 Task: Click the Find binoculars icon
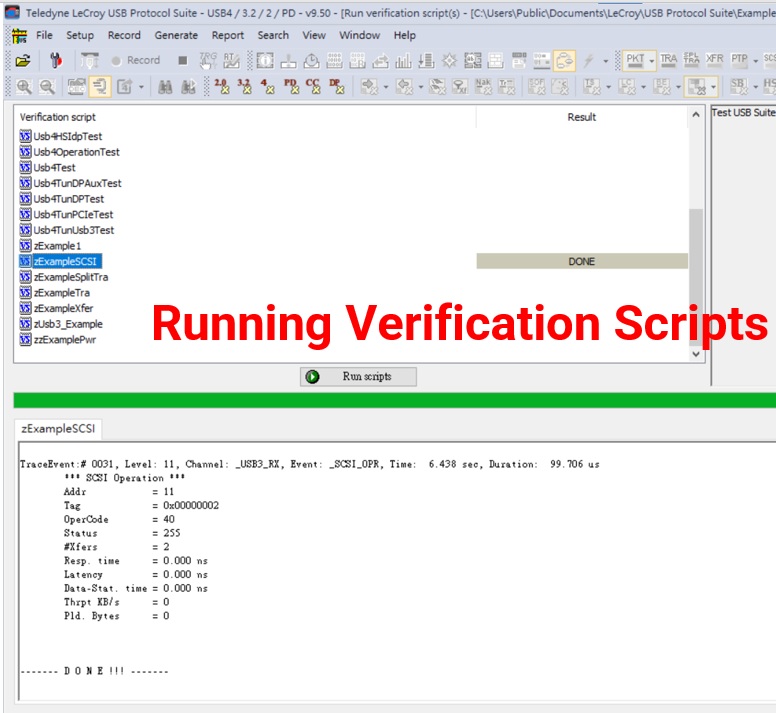pyautogui.click(x=167, y=87)
